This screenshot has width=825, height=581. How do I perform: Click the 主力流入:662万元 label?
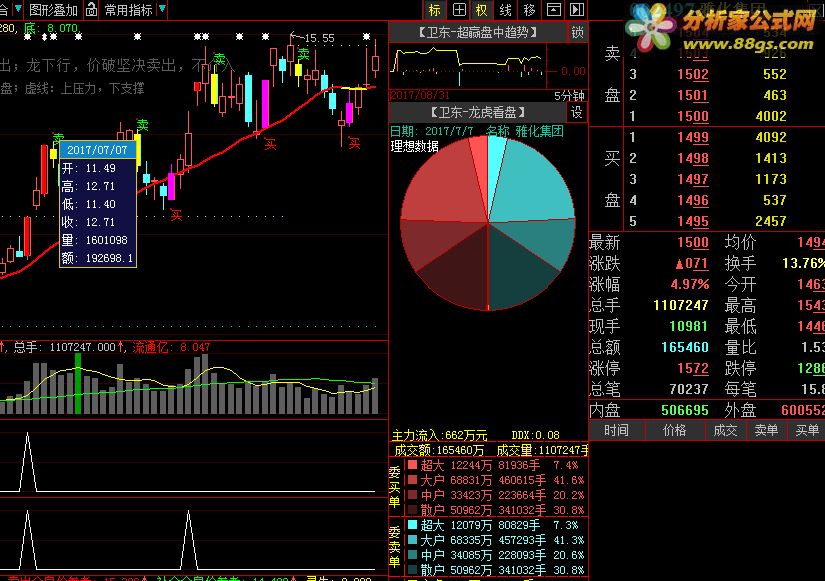pos(439,435)
